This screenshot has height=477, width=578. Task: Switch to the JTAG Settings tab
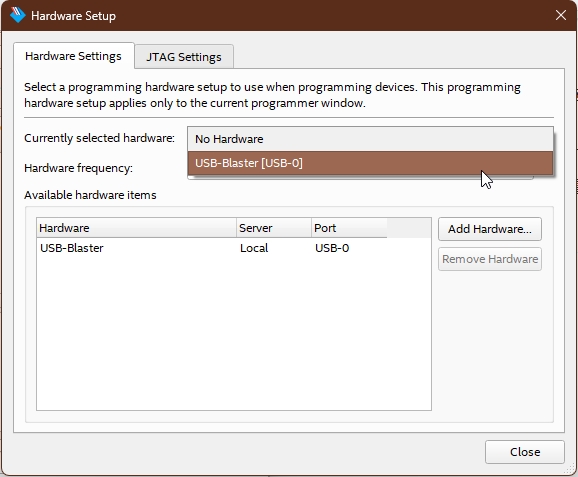point(184,57)
